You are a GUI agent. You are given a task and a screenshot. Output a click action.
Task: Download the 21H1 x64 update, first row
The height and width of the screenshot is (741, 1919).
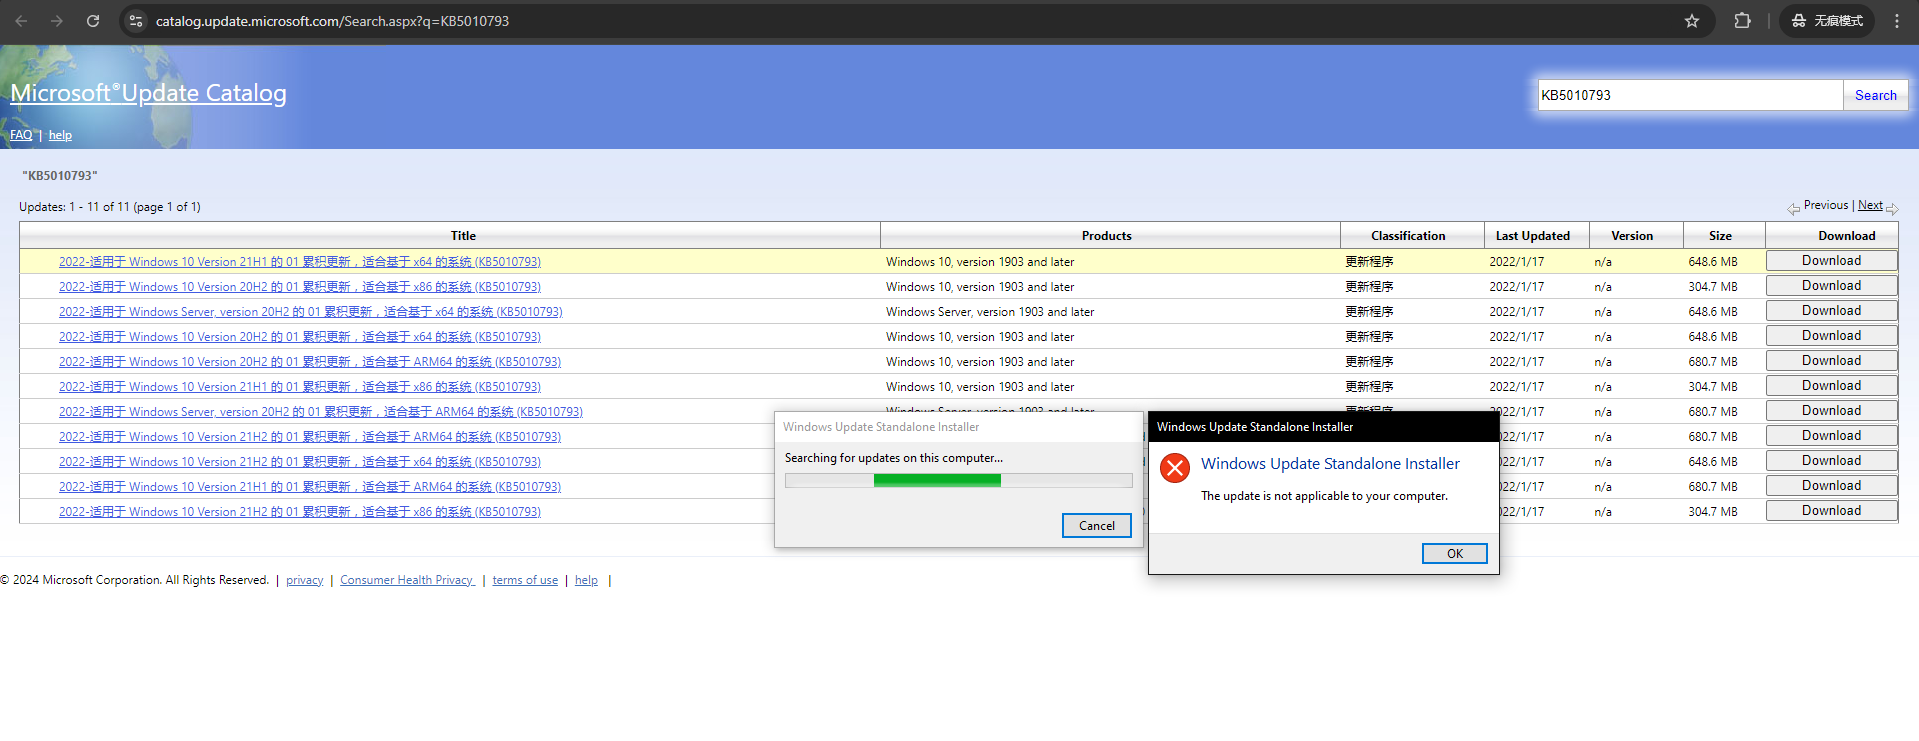[x=1831, y=261]
